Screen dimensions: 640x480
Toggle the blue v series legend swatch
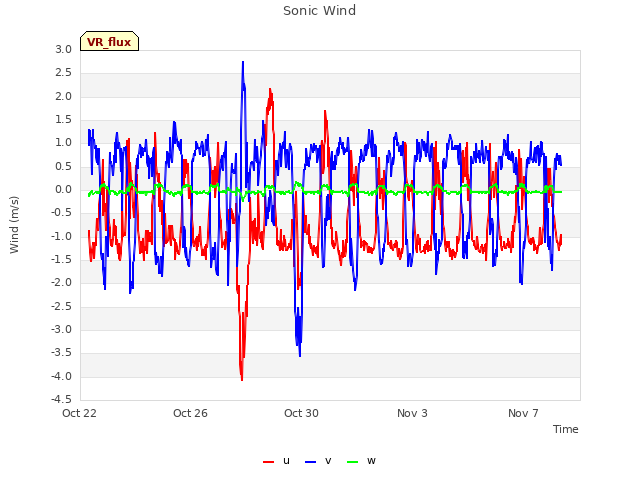pyautogui.click(x=310, y=462)
